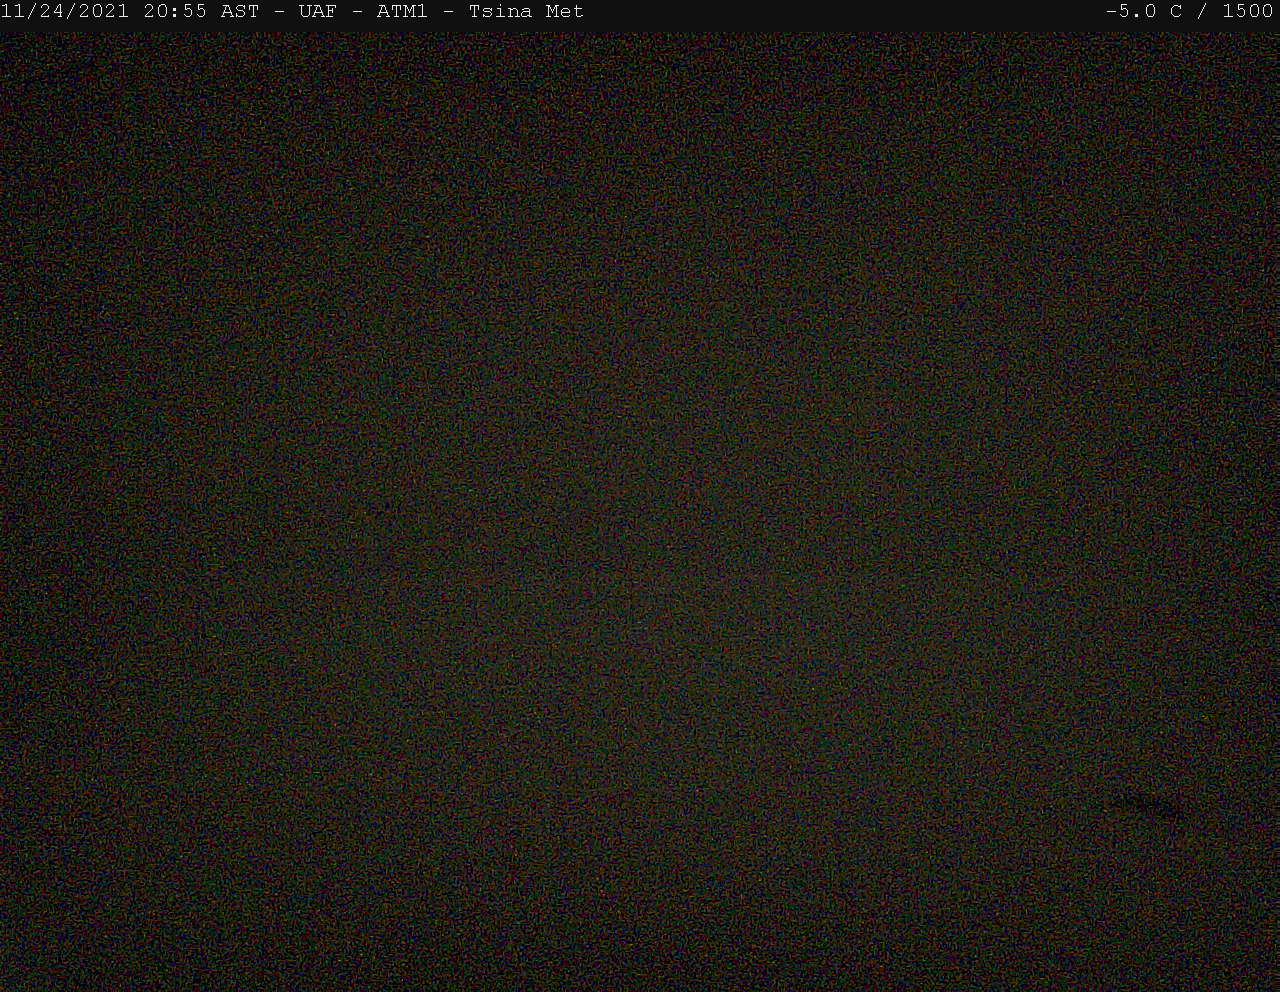
Task: Click the UAF label in the header
Action: pyautogui.click(x=318, y=12)
